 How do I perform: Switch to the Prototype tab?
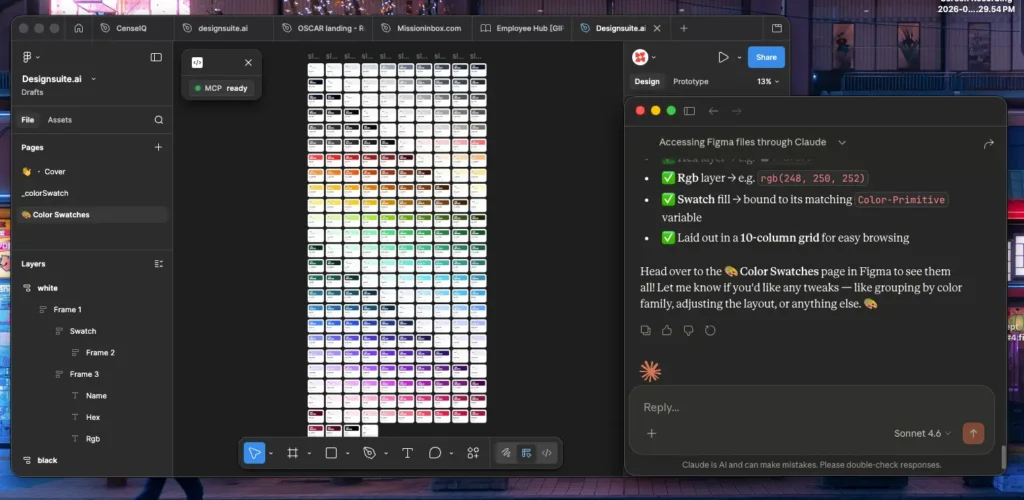pyautogui.click(x=690, y=81)
